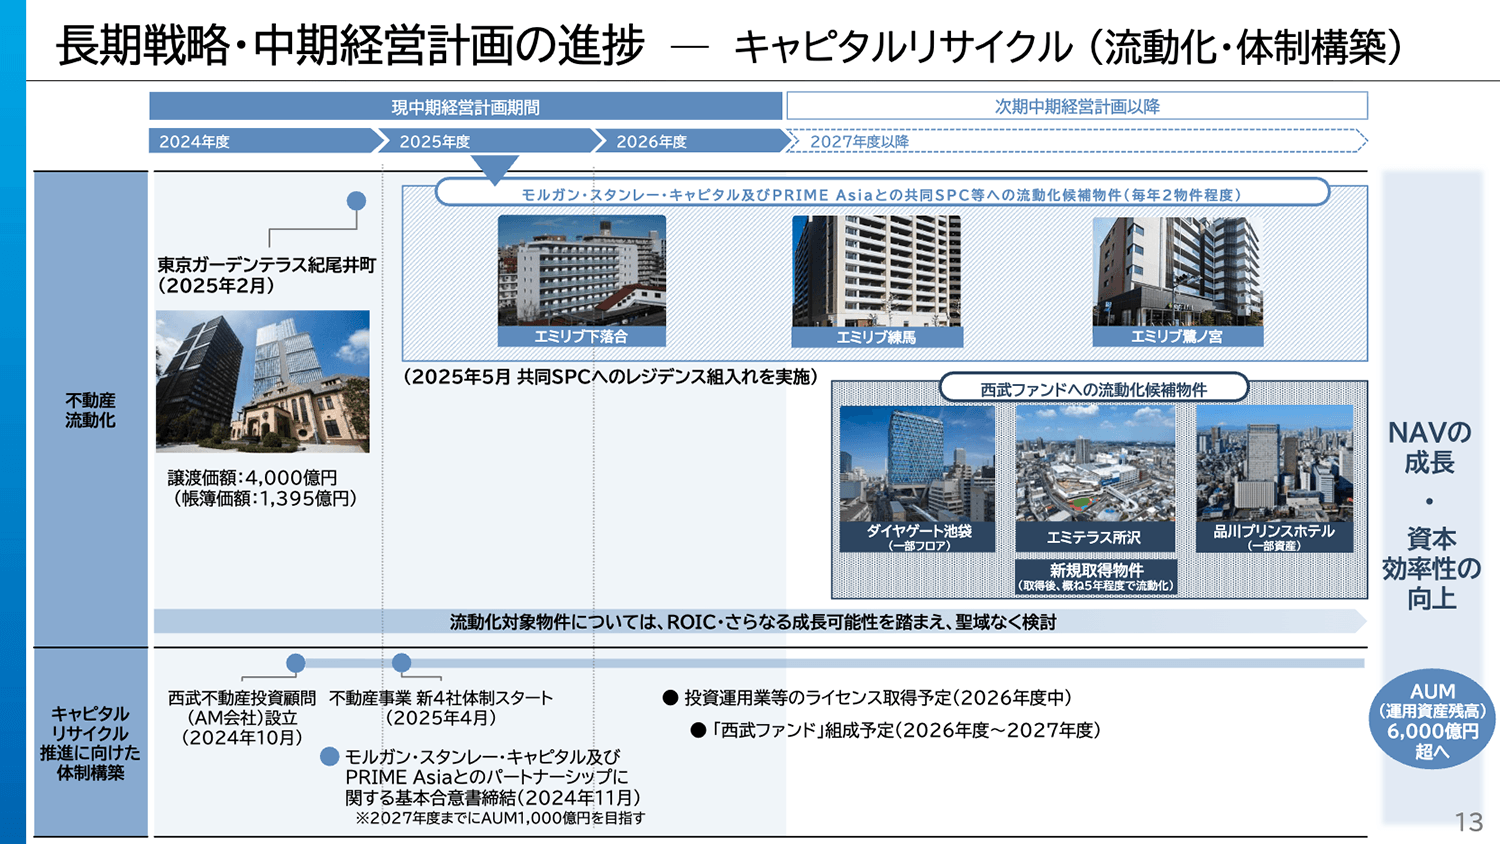Click the 品川プリンスホテル photo
The height and width of the screenshot is (844, 1500).
coord(1274,464)
